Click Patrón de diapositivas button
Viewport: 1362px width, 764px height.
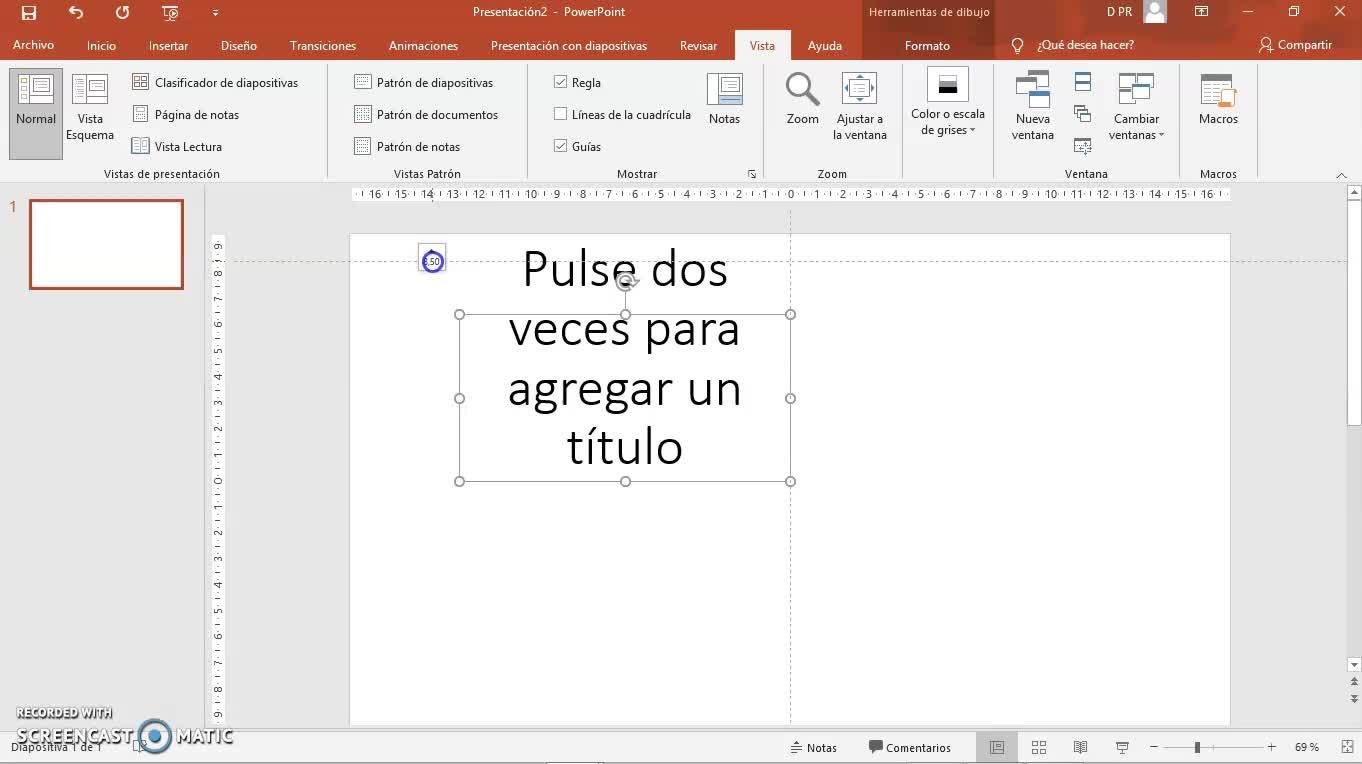[x=424, y=82]
